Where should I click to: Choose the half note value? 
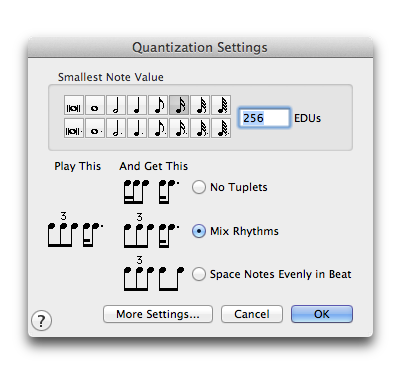tap(116, 105)
